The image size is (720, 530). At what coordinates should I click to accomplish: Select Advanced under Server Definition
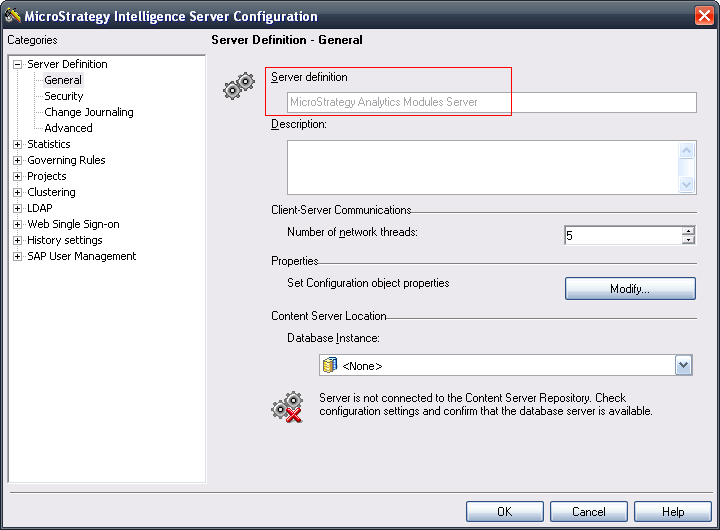[68, 128]
